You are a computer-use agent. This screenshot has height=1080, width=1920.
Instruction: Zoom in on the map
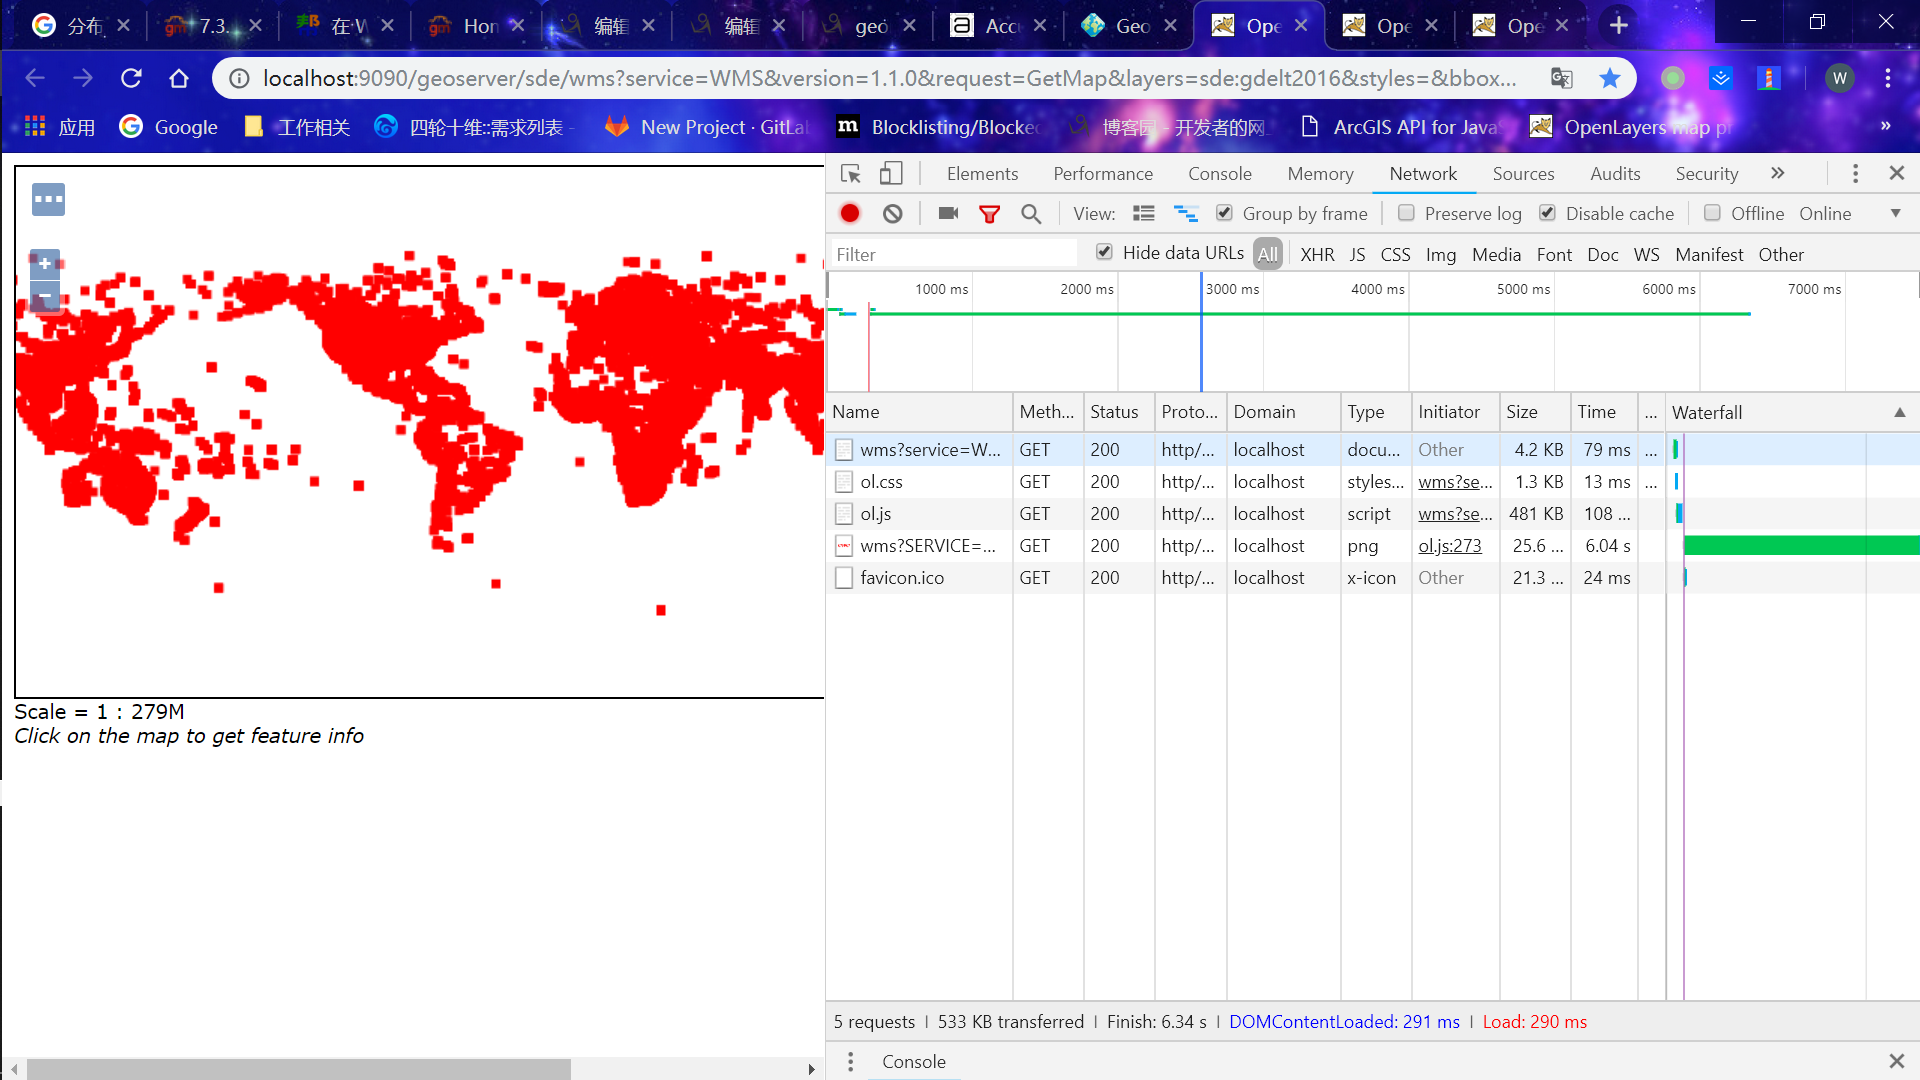click(45, 264)
